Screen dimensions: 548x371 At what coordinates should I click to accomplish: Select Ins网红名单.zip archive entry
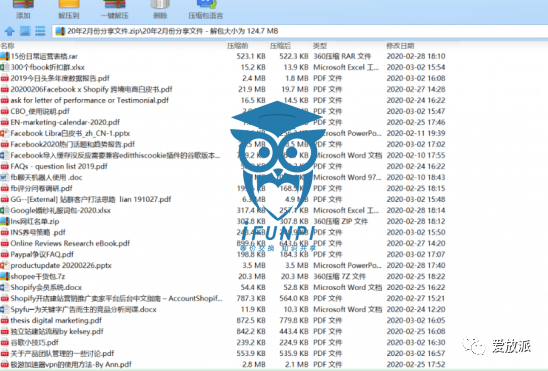[223, 221]
